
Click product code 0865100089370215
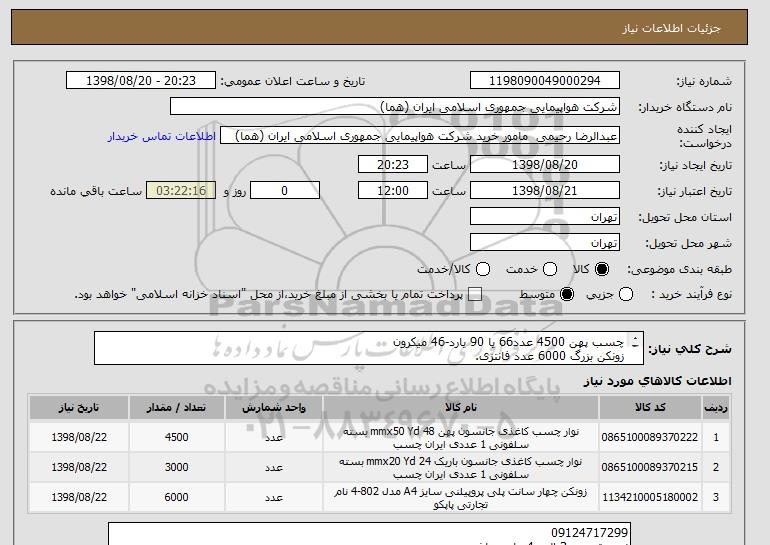[650, 467]
